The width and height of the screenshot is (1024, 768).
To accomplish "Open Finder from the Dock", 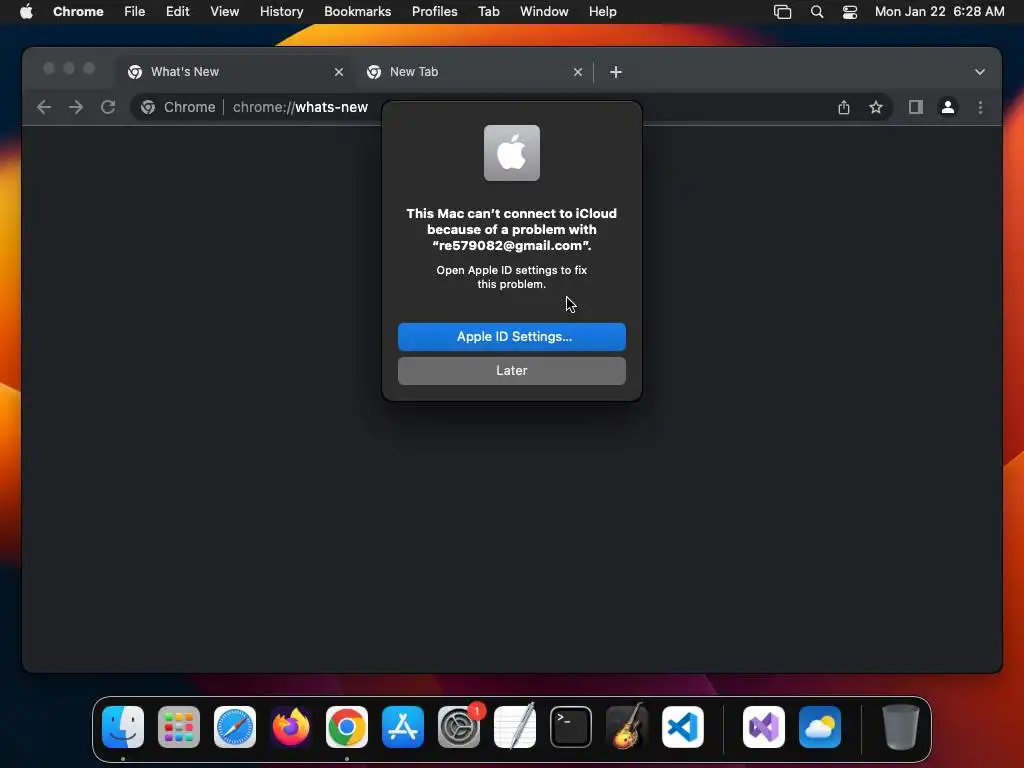I will [123, 726].
